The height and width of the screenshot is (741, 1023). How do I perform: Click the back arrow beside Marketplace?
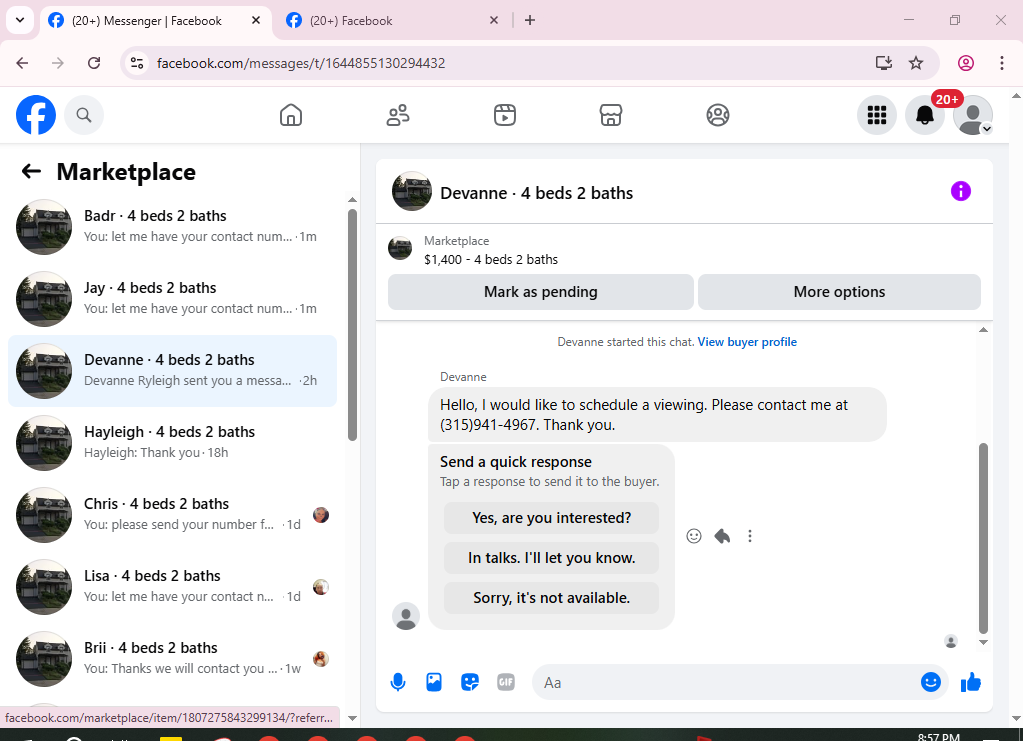31,172
